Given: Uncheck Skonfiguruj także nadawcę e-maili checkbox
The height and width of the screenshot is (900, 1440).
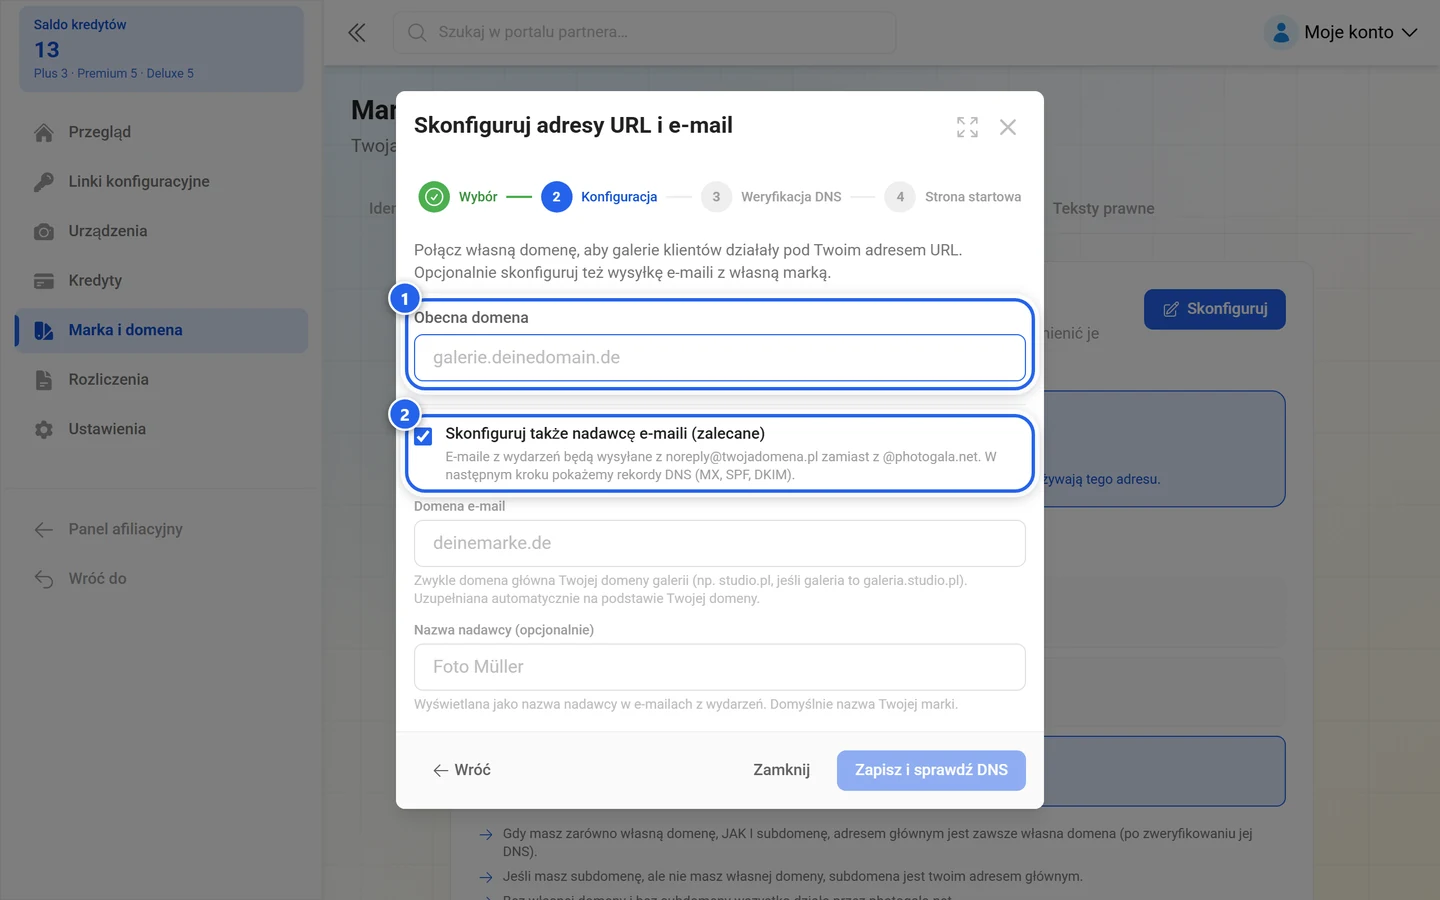Looking at the screenshot, I should click(x=424, y=436).
